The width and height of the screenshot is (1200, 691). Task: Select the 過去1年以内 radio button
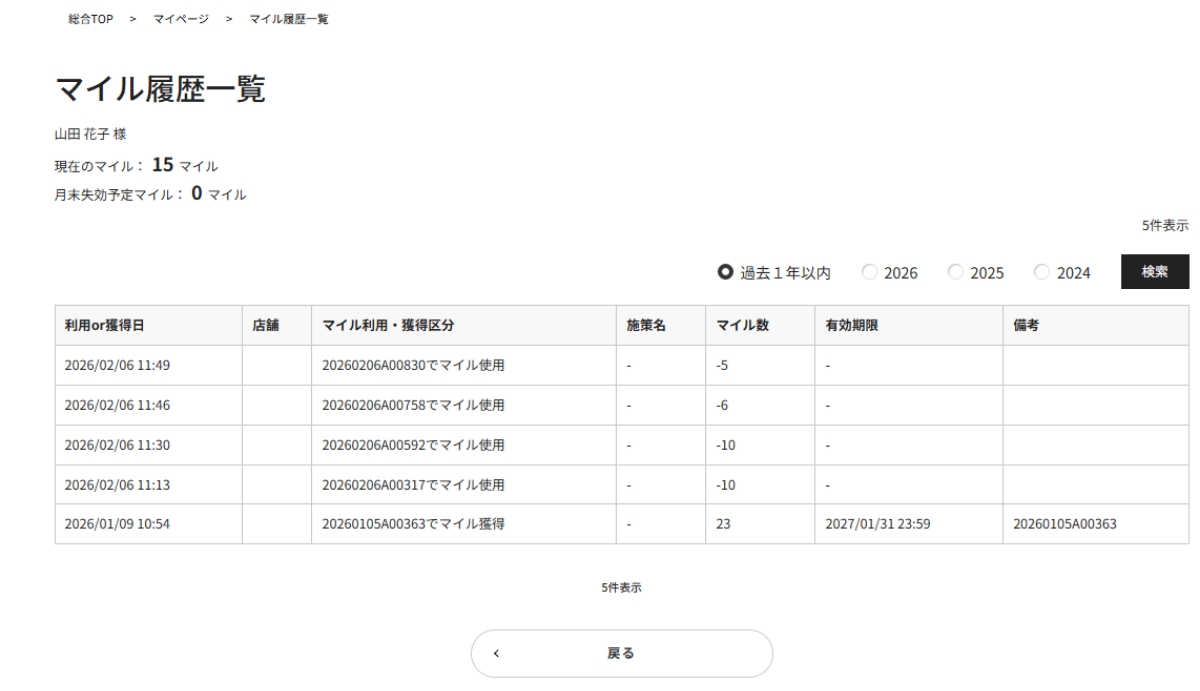click(725, 273)
